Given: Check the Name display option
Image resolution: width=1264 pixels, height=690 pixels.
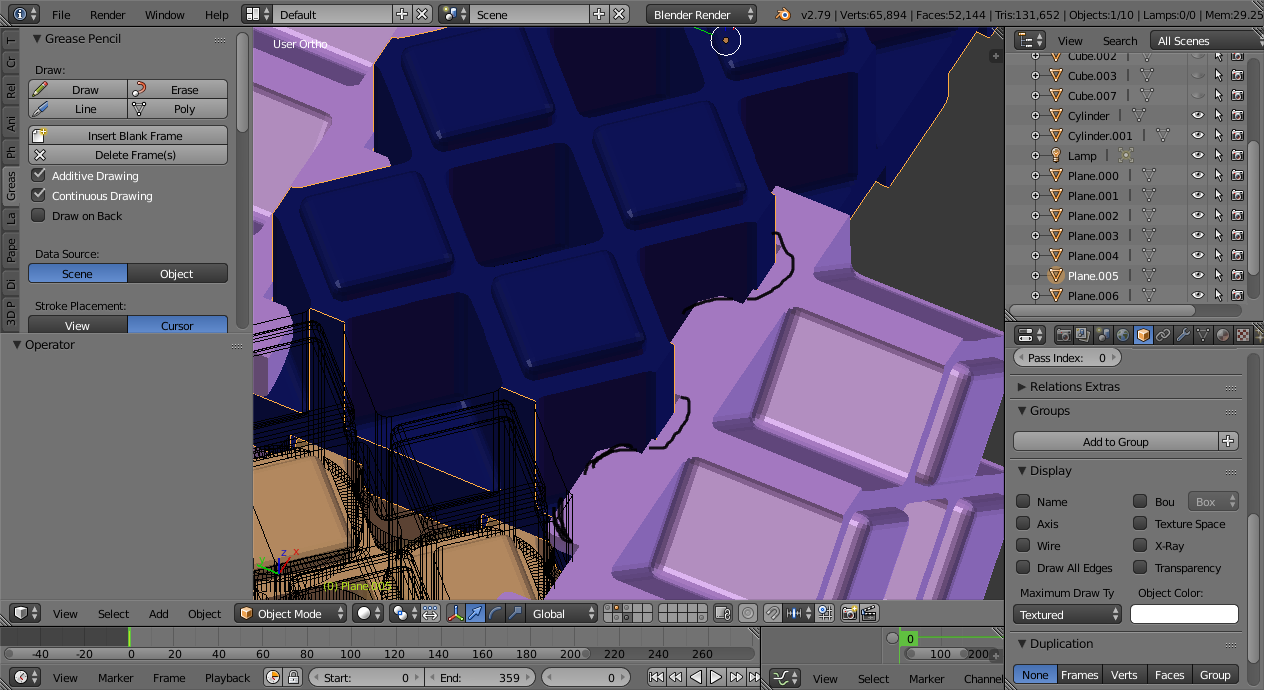Looking at the screenshot, I should [x=1023, y=501].
